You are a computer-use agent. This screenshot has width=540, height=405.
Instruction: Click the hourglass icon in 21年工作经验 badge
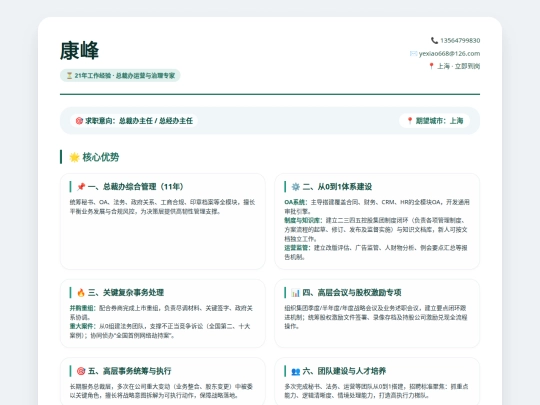coord(69,75)
